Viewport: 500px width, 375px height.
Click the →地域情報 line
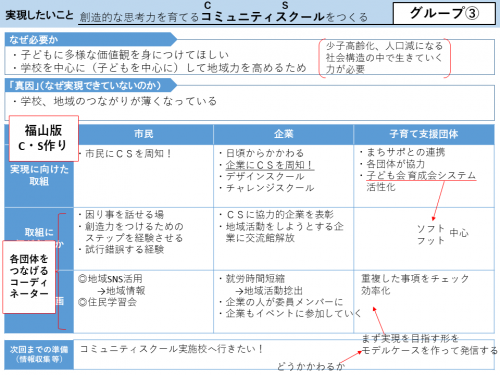click(121, 291)
